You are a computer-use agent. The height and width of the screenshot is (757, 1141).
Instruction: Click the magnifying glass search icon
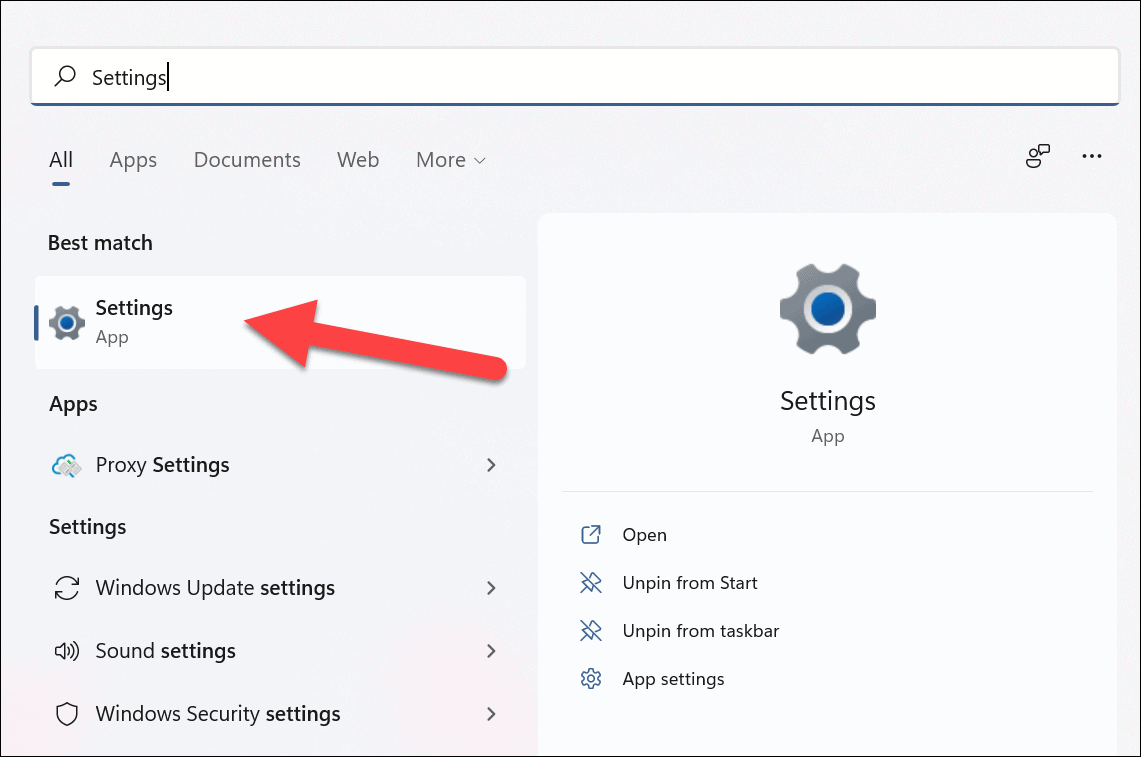pos(64,75)
